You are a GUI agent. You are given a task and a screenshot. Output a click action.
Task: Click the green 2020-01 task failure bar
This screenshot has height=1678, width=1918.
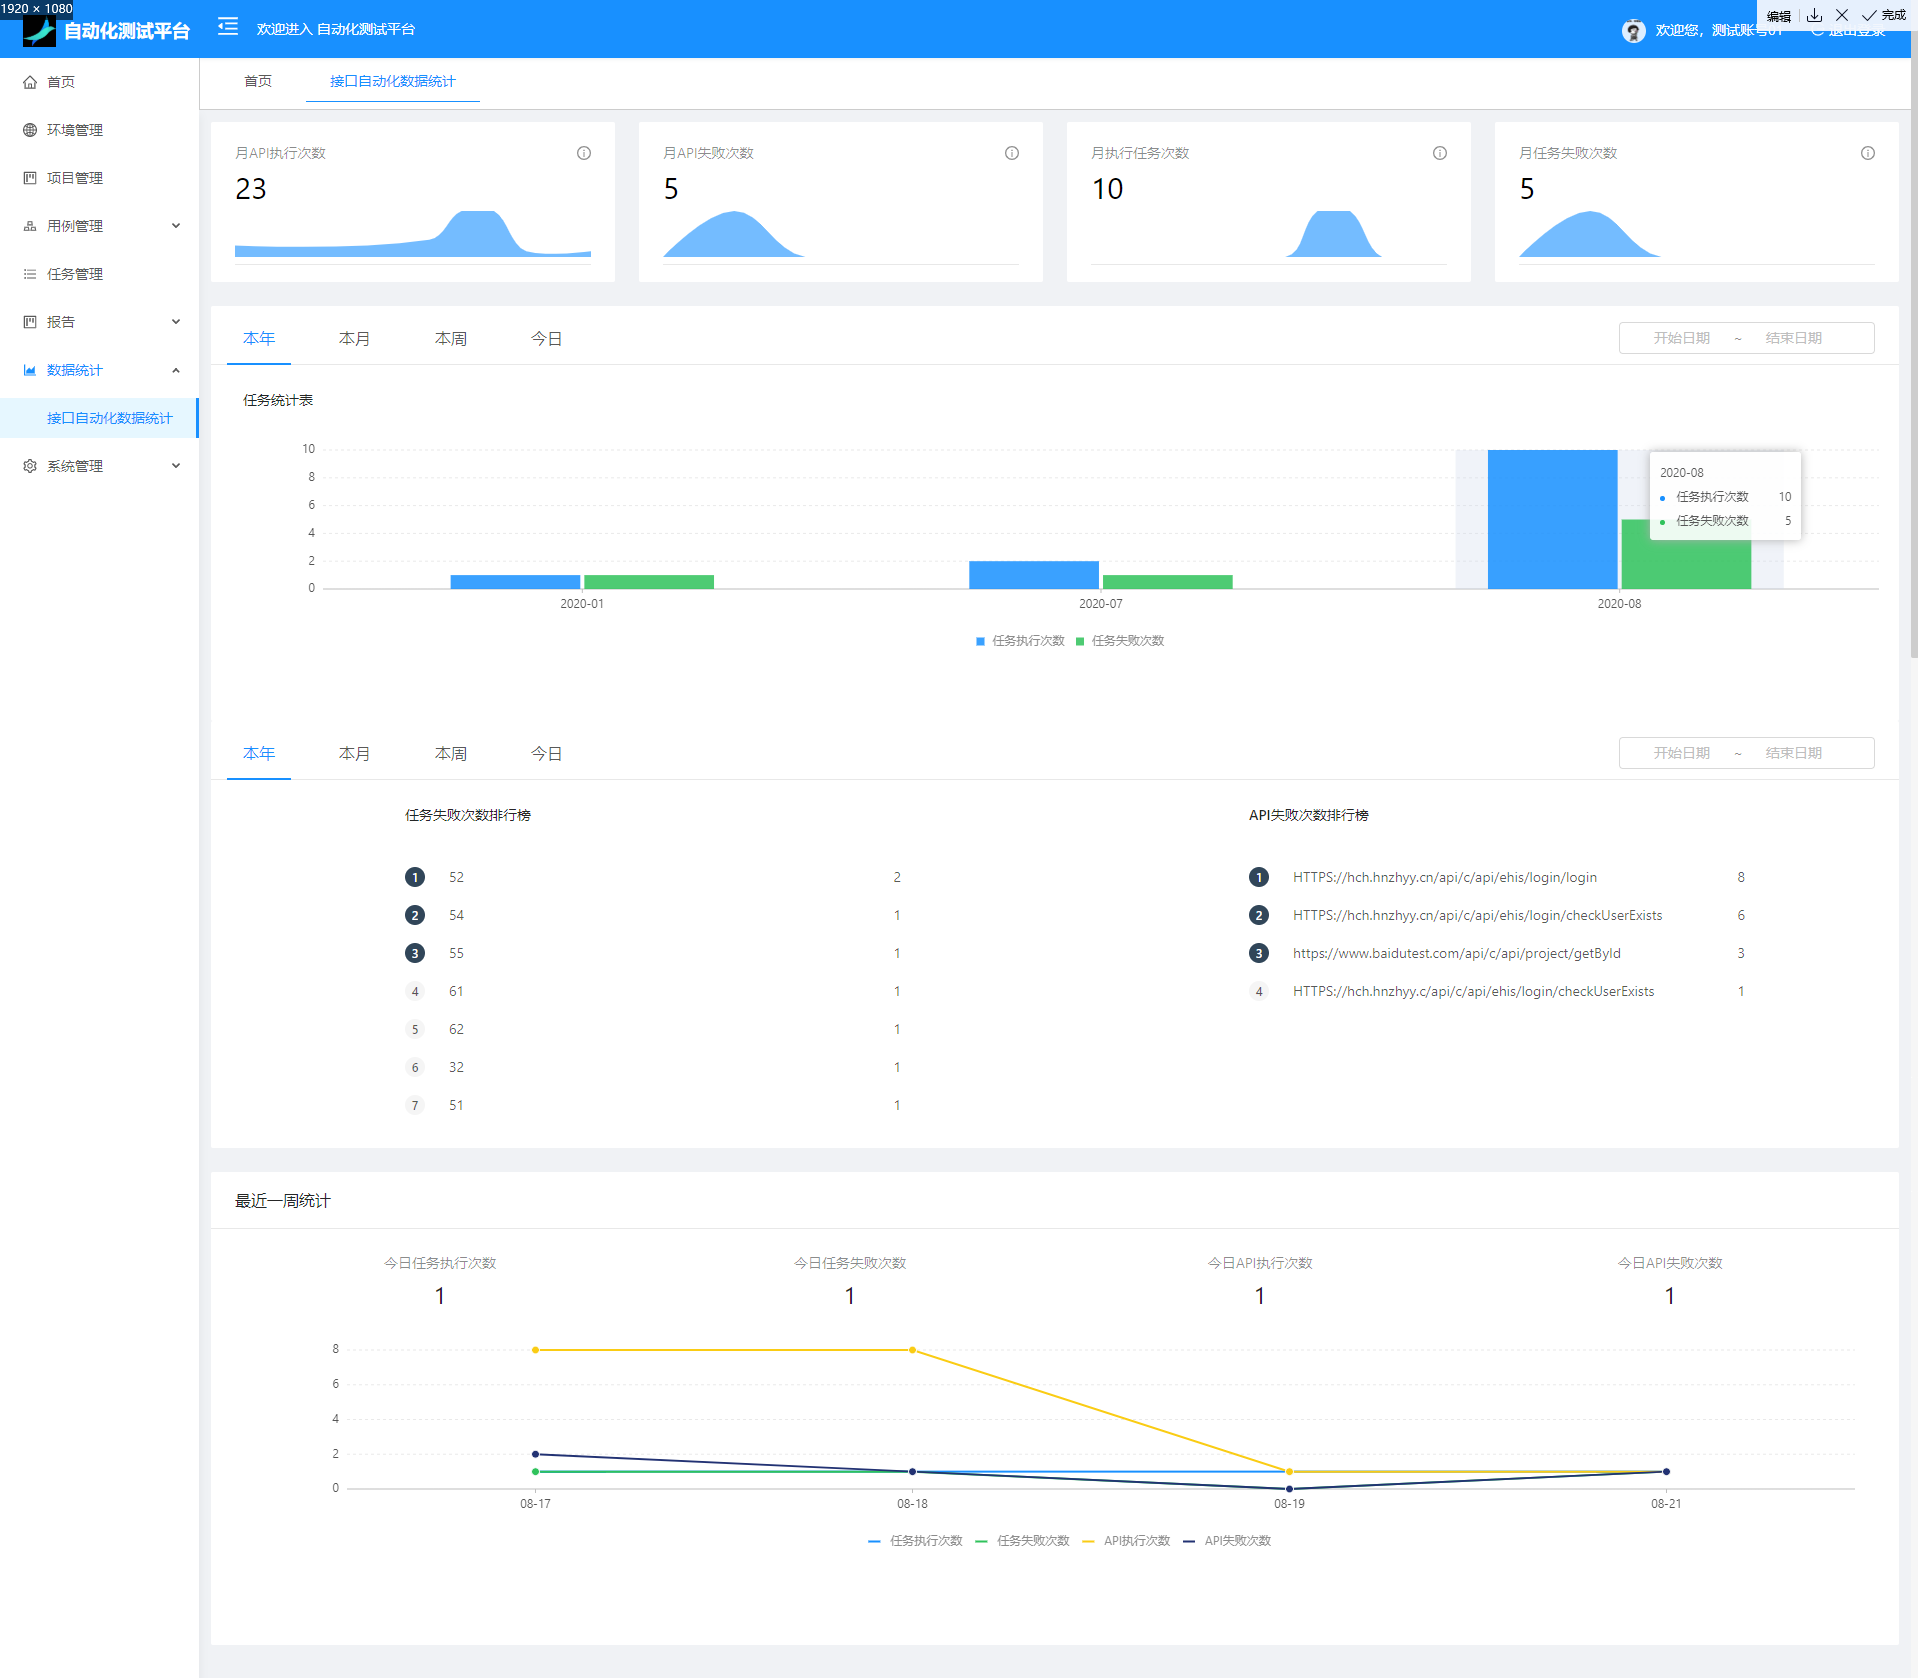(x=649, y=582)
